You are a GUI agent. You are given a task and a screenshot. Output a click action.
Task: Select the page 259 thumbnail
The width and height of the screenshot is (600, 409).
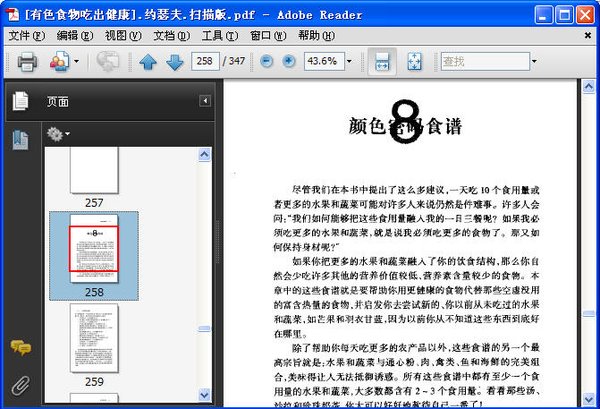pyautogui.click(x=94, y=338)
